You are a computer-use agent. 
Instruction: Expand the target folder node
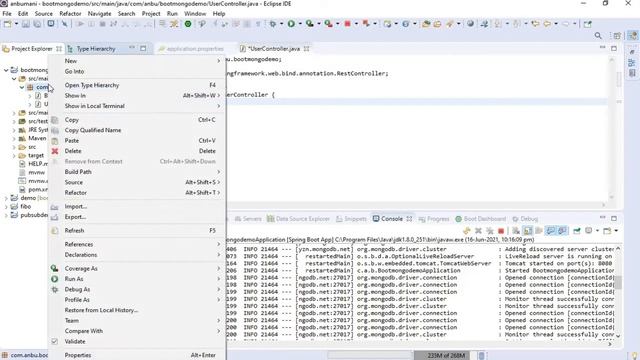tap(14, 156)
